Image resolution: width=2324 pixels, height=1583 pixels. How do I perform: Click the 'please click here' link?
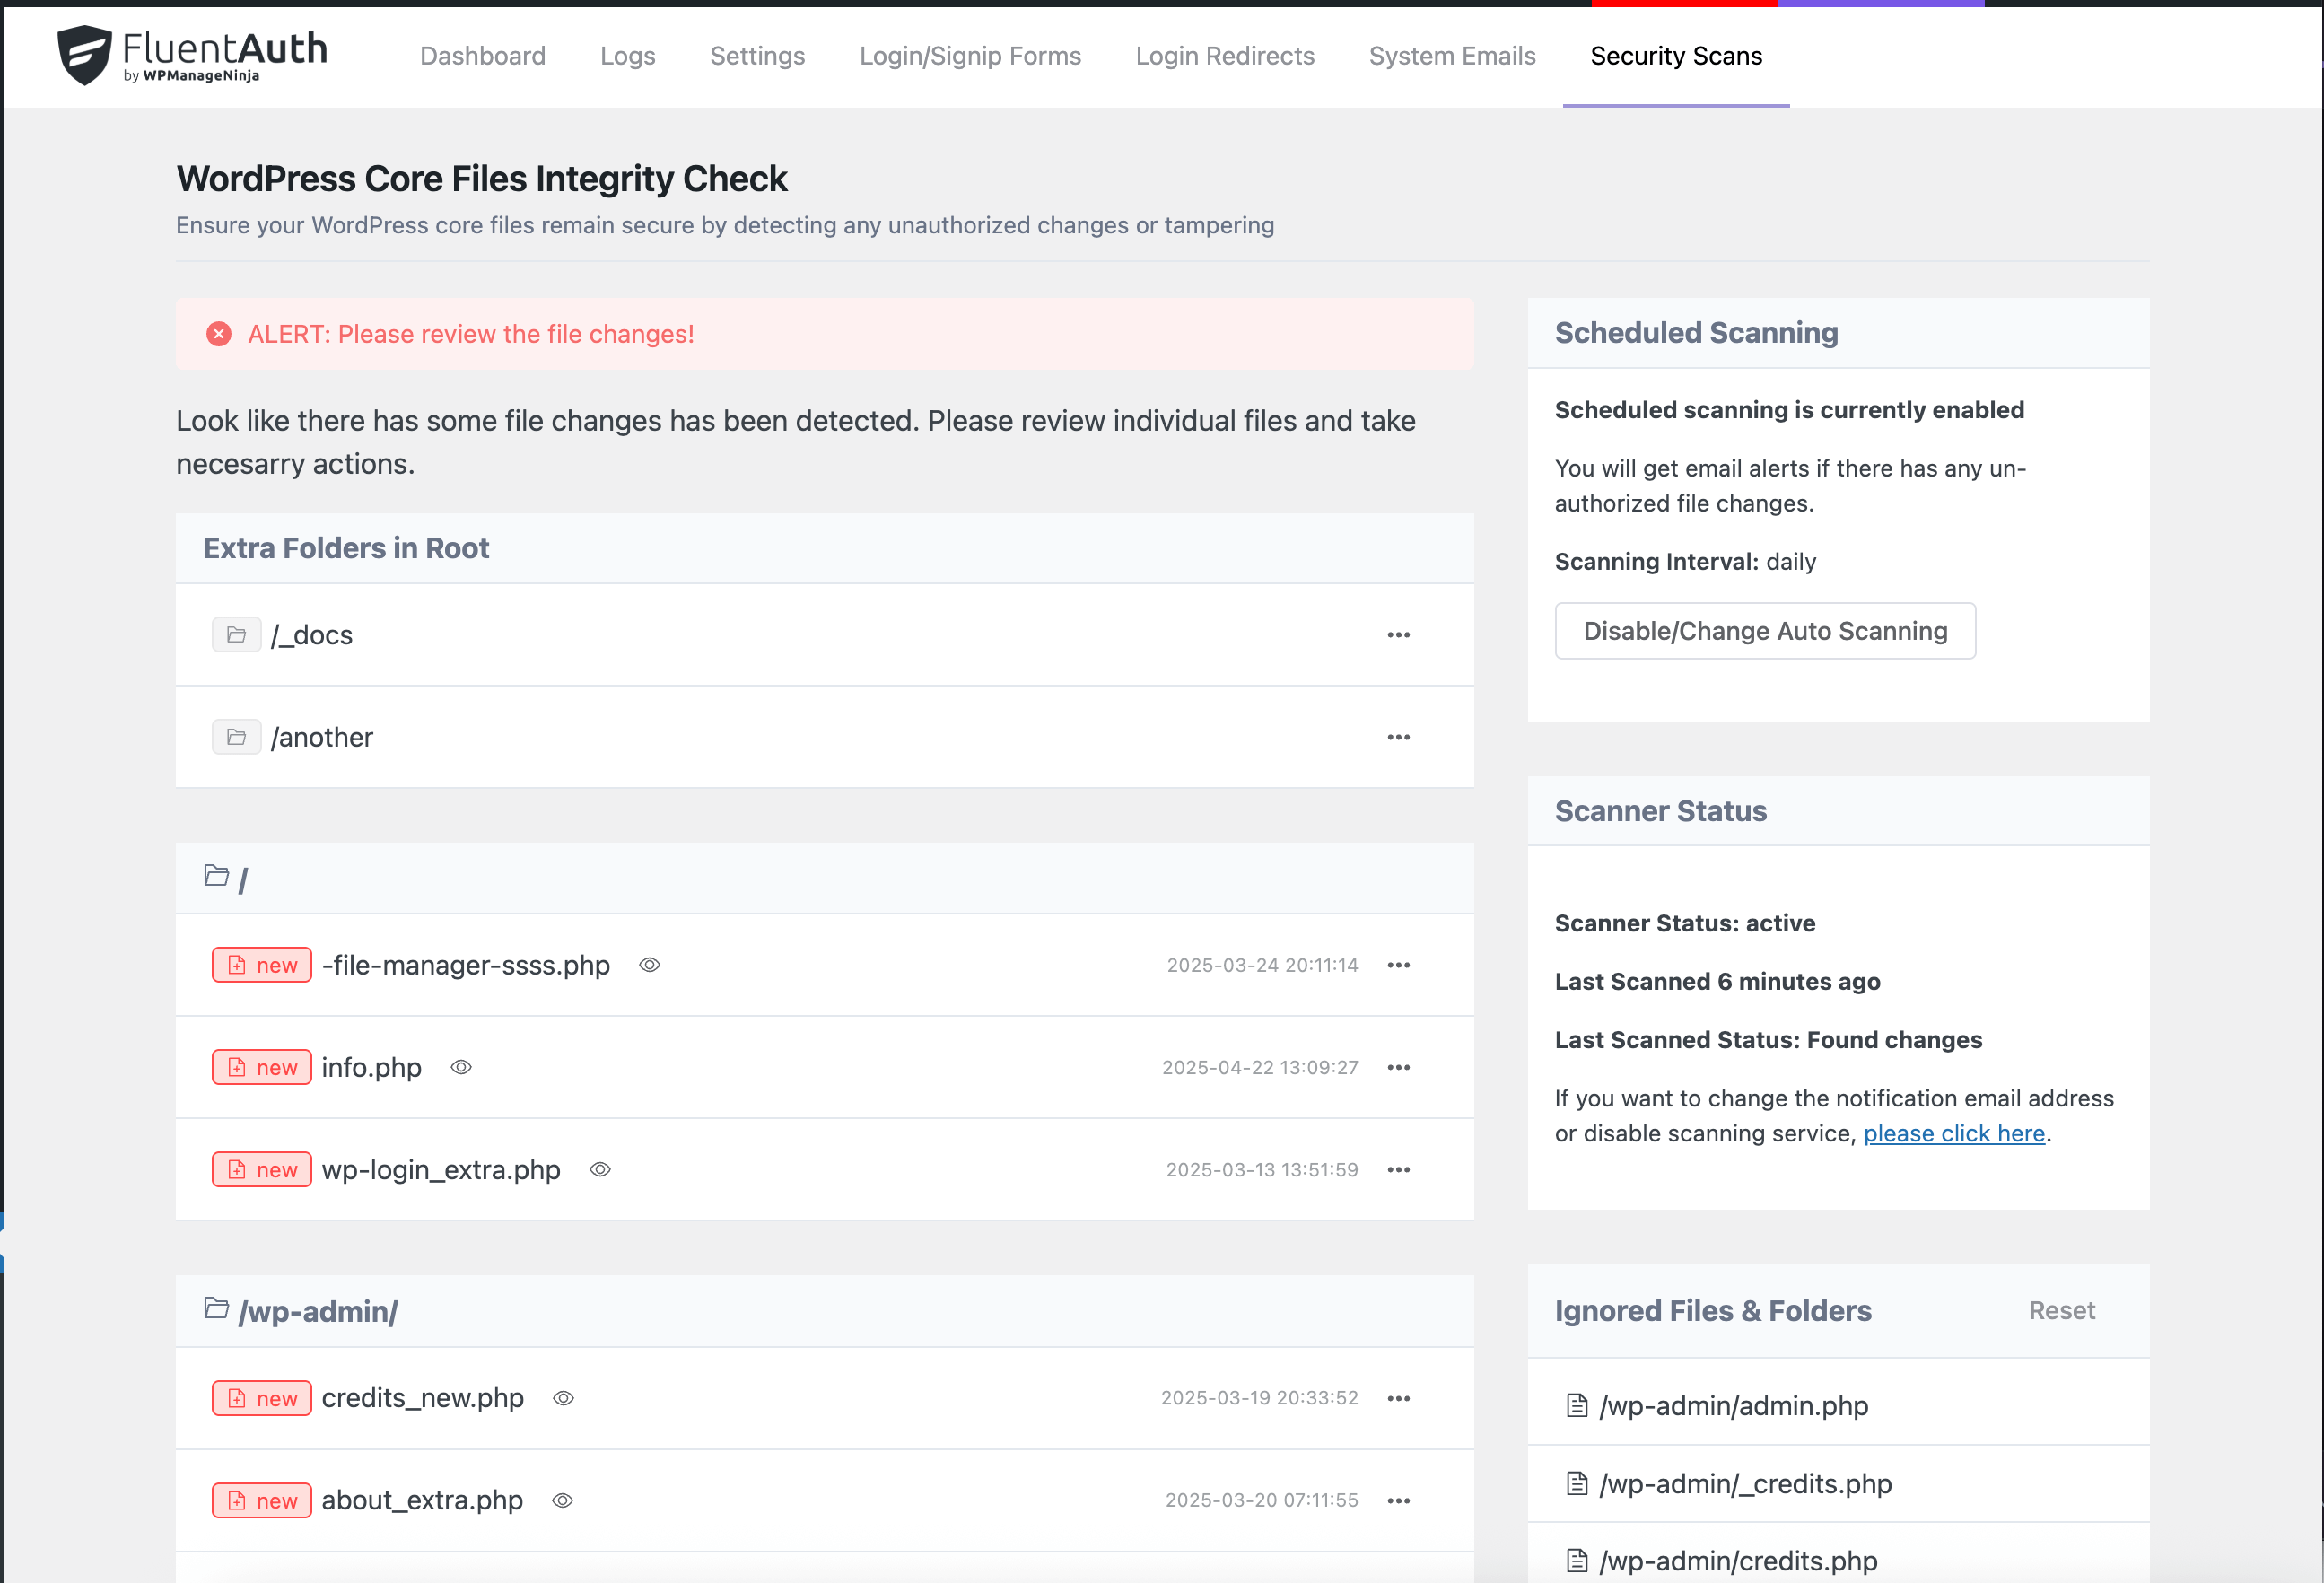coord(1955,1133)
